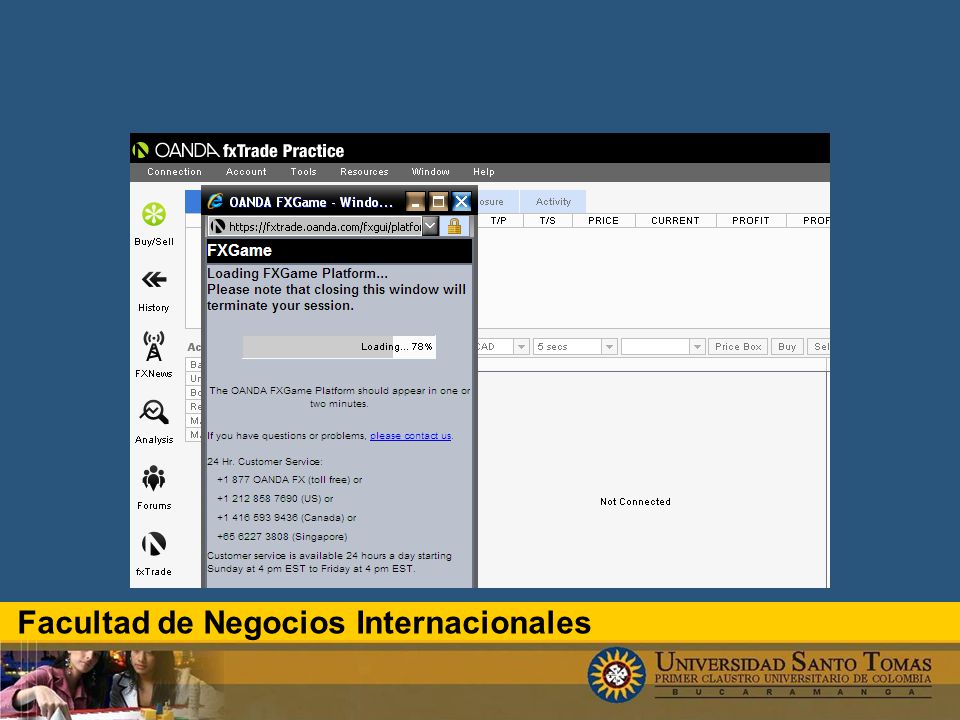
Task: Click the OANDA favicon in address bar
Action: click(217, 227)
